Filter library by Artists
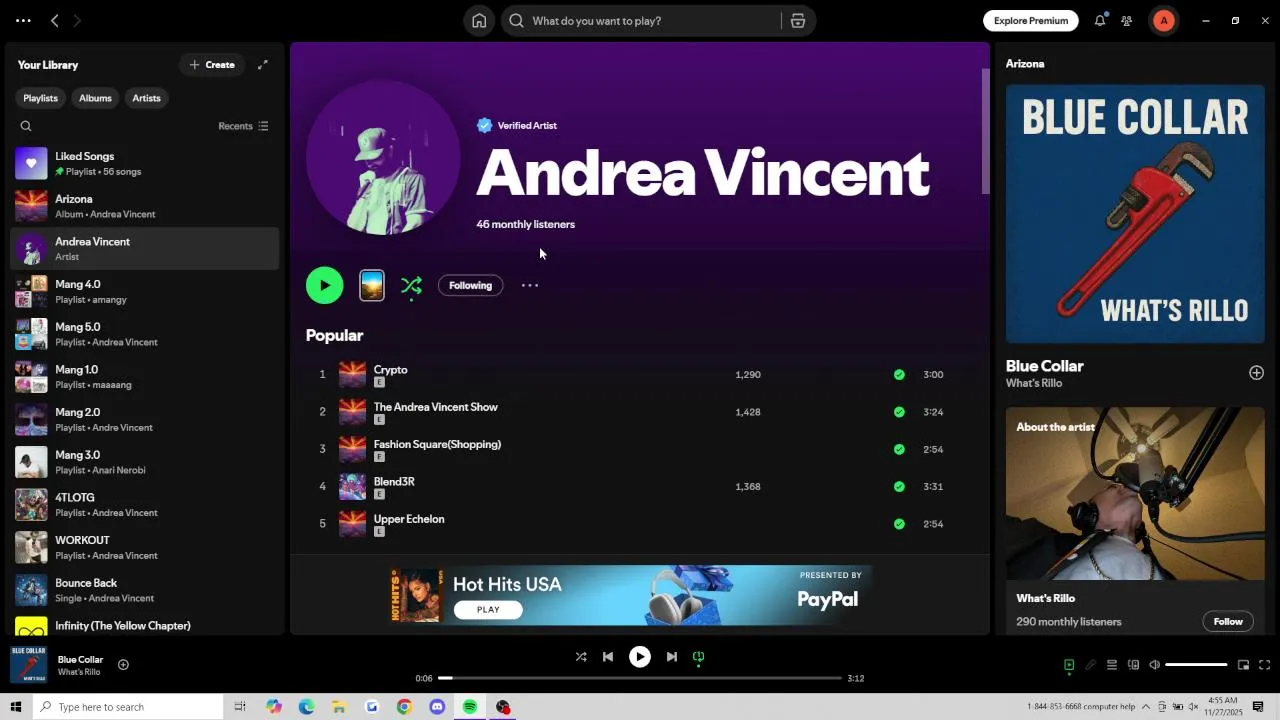The image size is (1280, 720). tap(146, 98)
